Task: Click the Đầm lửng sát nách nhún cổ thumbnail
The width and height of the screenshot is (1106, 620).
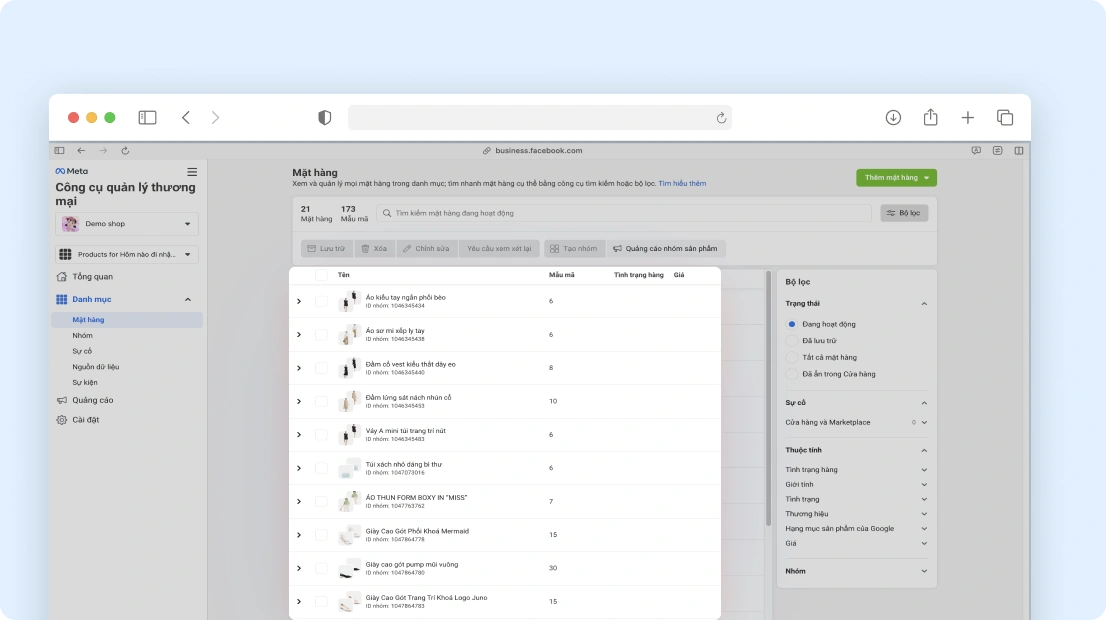Action: point(349,401)
